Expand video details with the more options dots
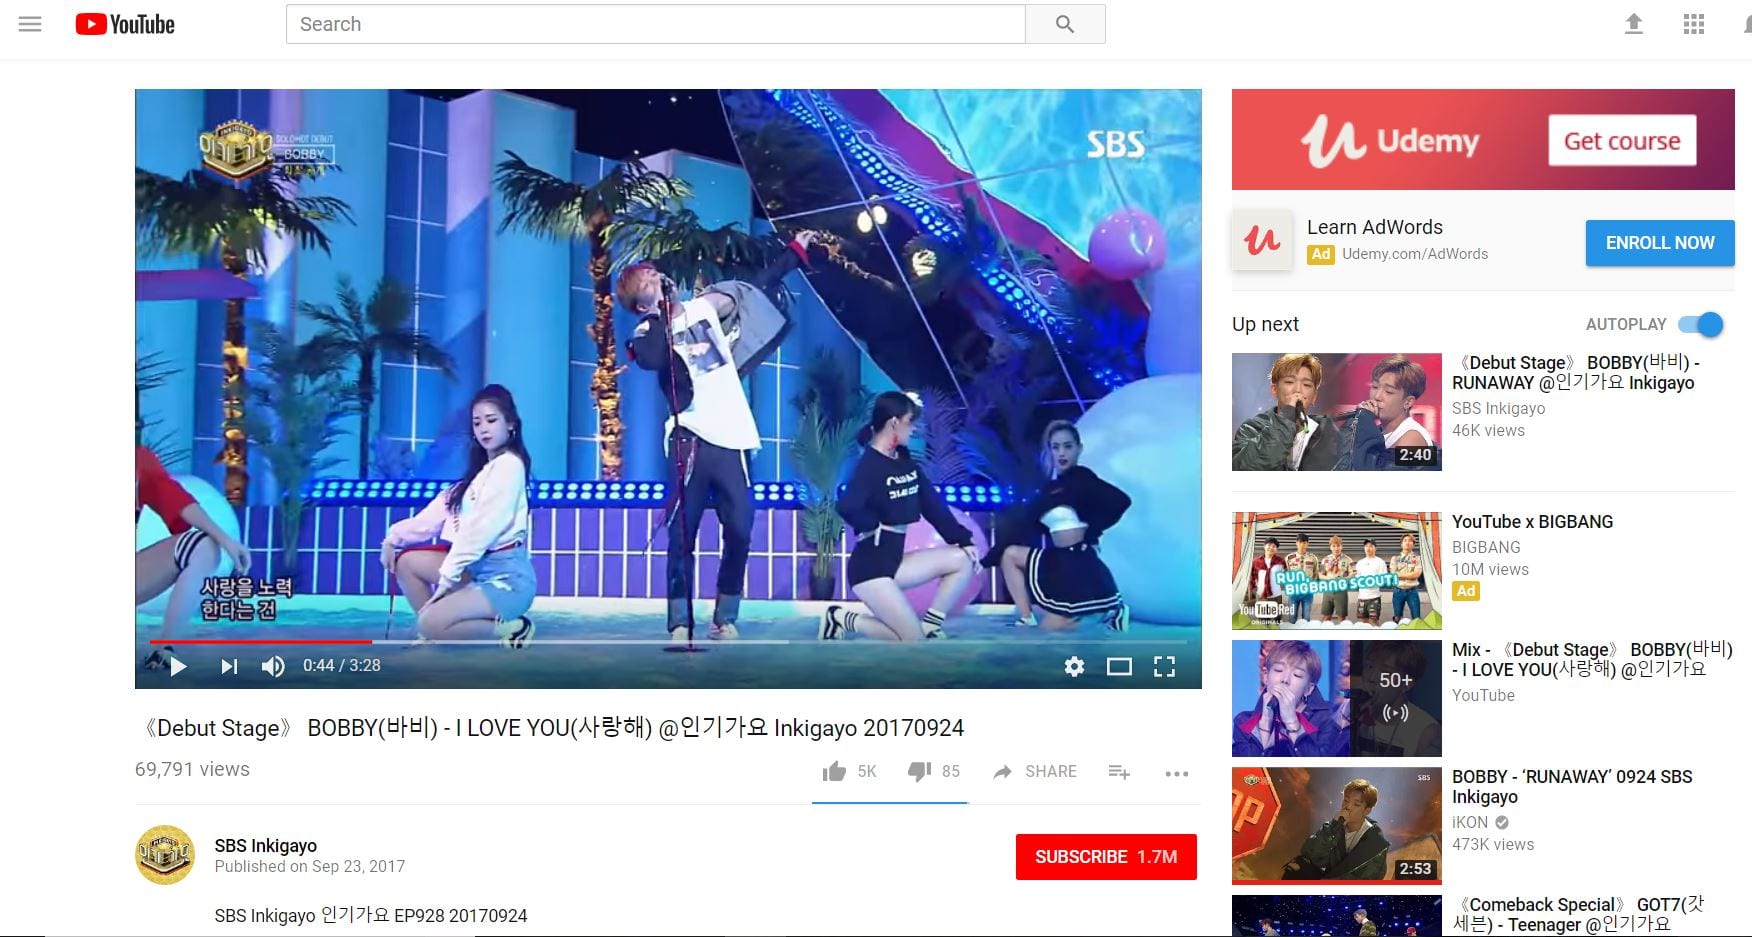 pos(1176,772)
